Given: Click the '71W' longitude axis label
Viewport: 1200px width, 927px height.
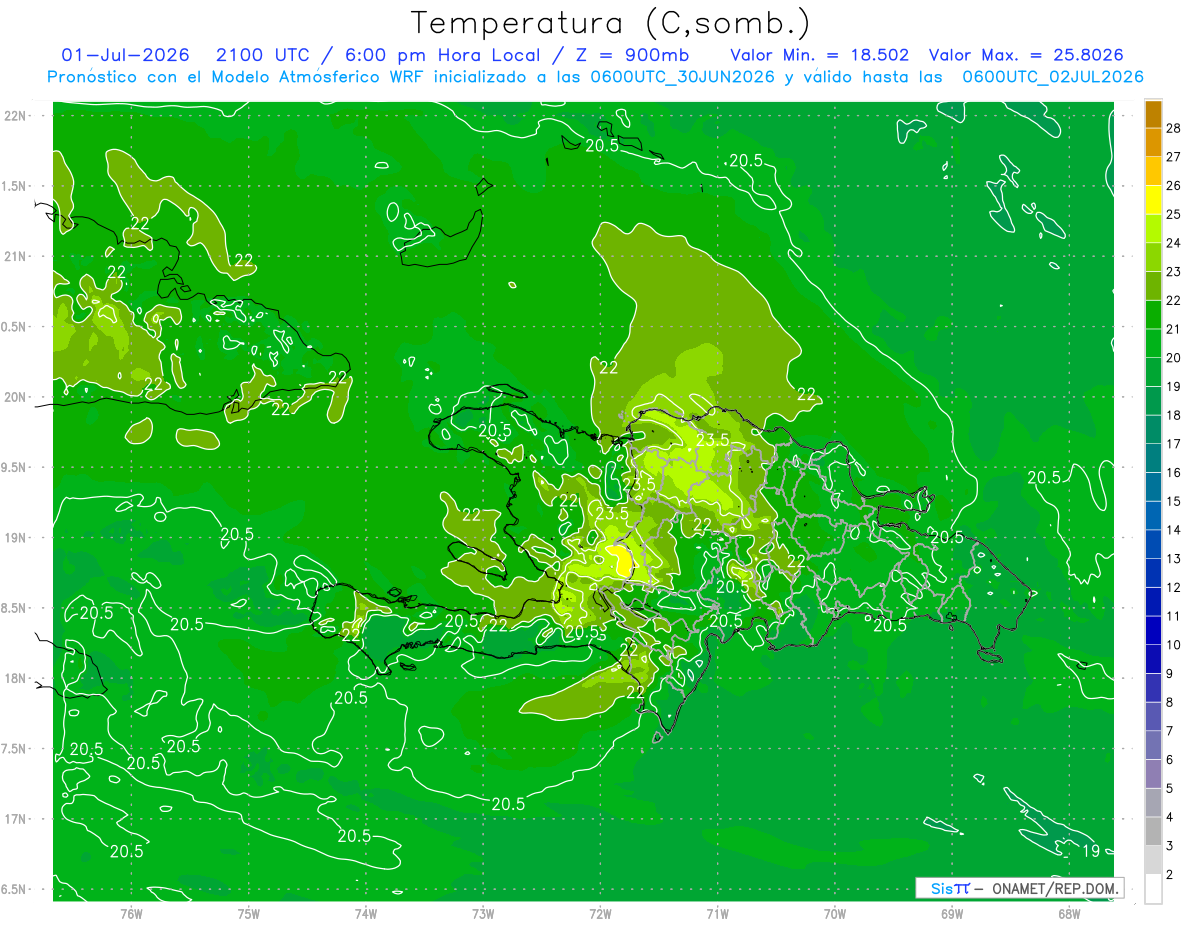Looking at the screenshot, I should 717,913.
